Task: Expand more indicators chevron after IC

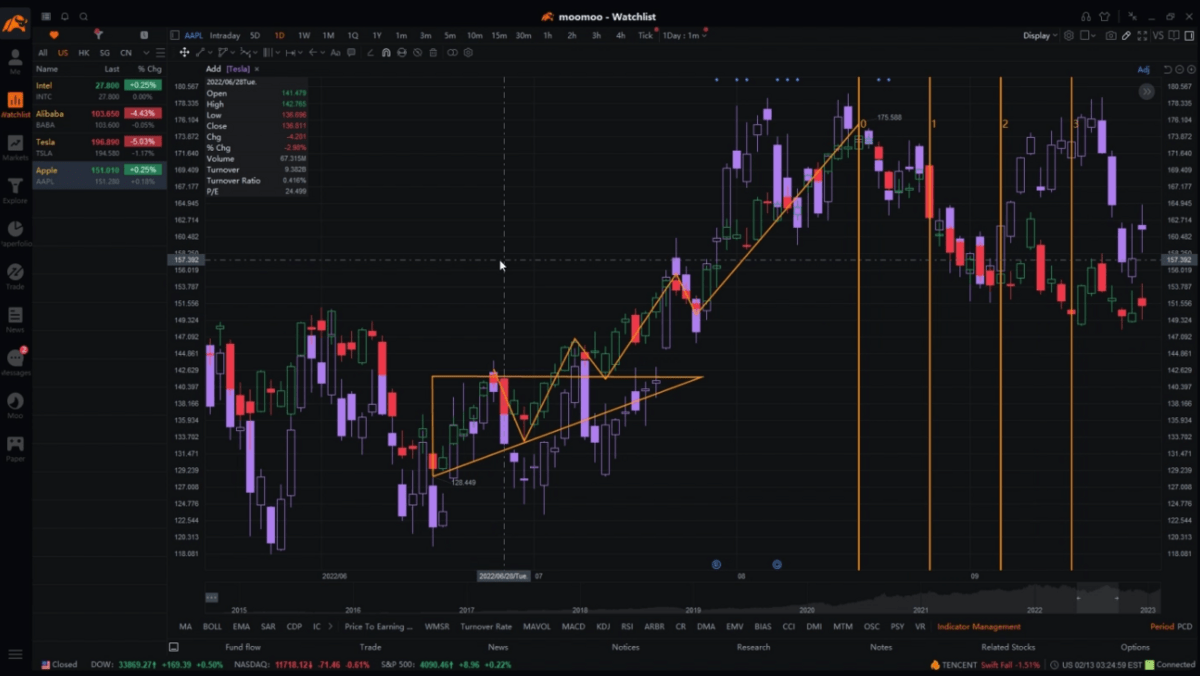Action: point(331,626)
